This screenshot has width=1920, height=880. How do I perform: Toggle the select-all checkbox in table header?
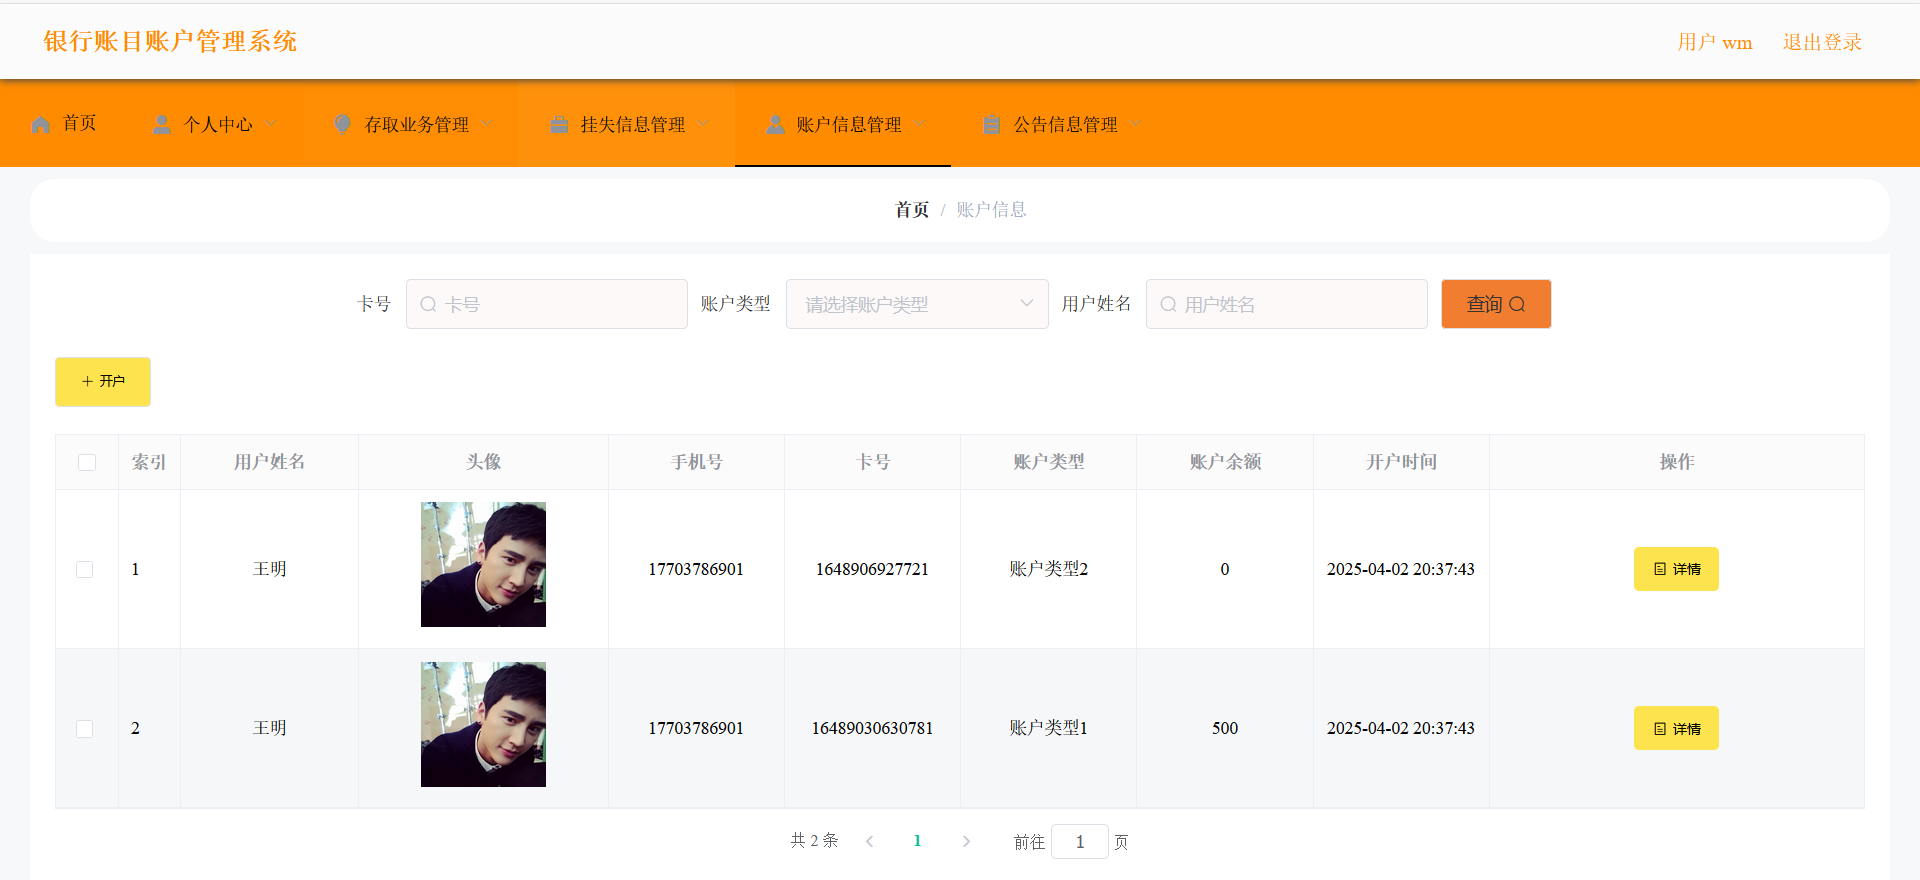pos(87,462)
